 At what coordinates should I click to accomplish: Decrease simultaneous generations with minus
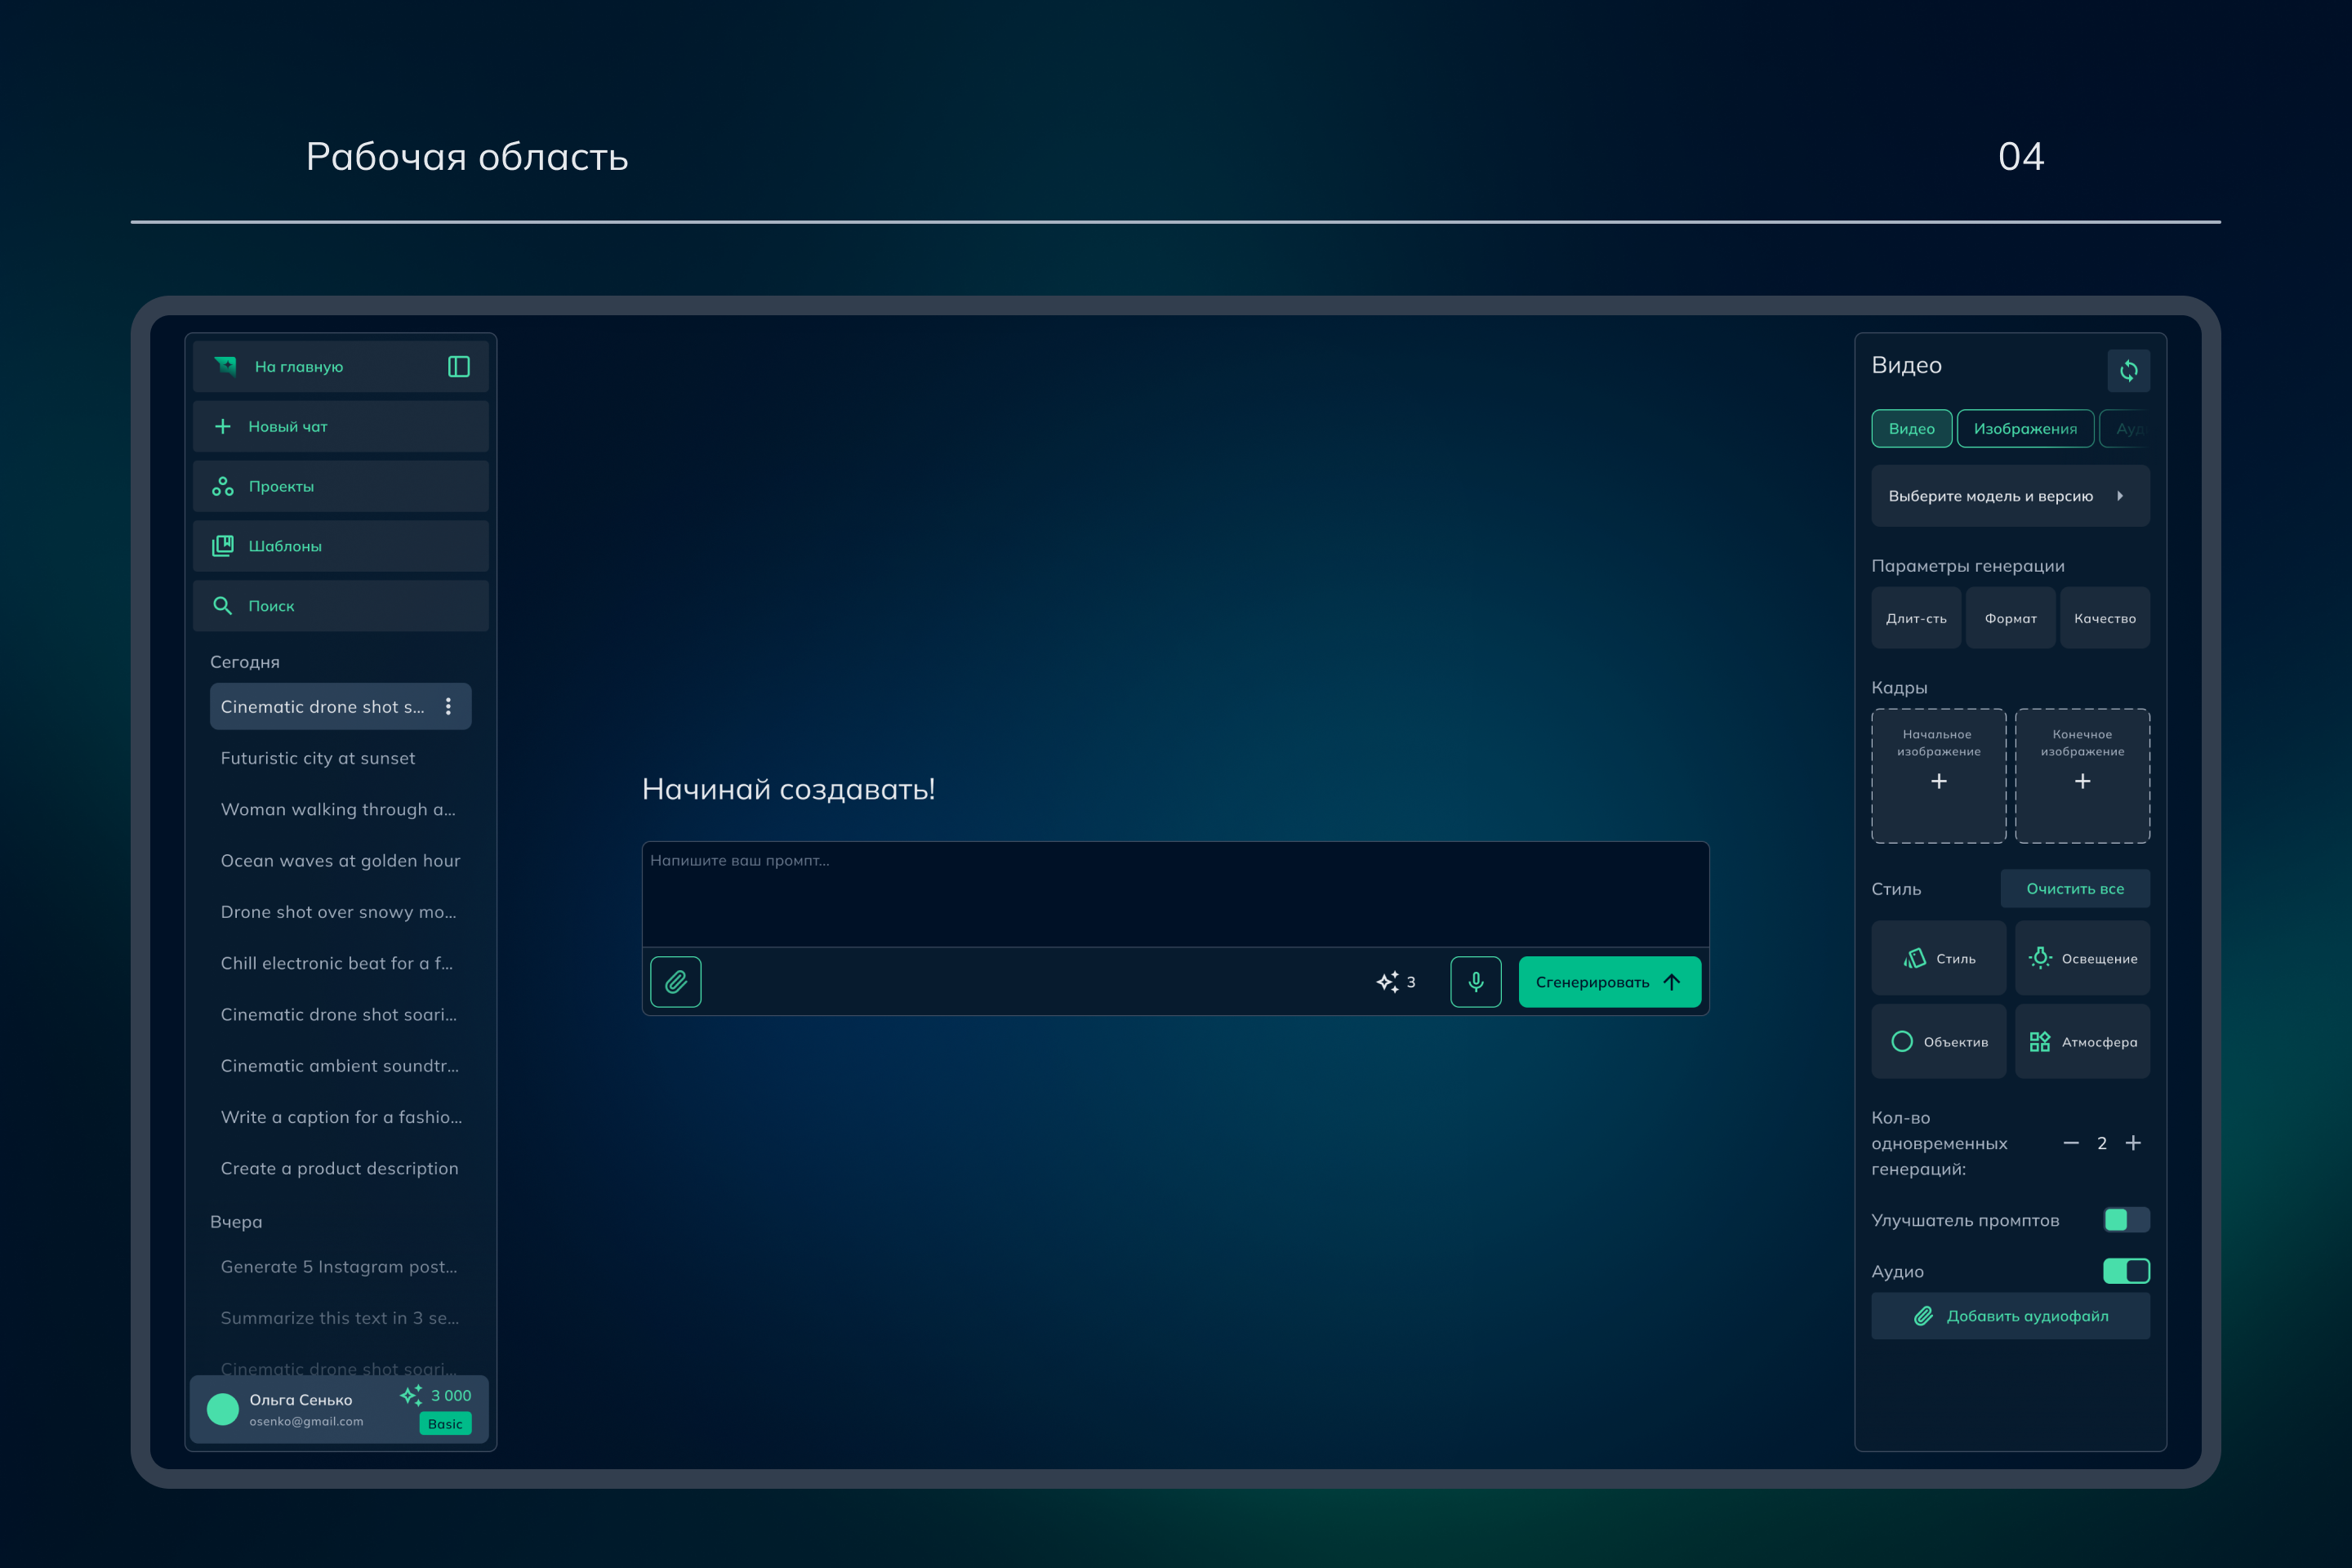[x=2071, y=1143]
